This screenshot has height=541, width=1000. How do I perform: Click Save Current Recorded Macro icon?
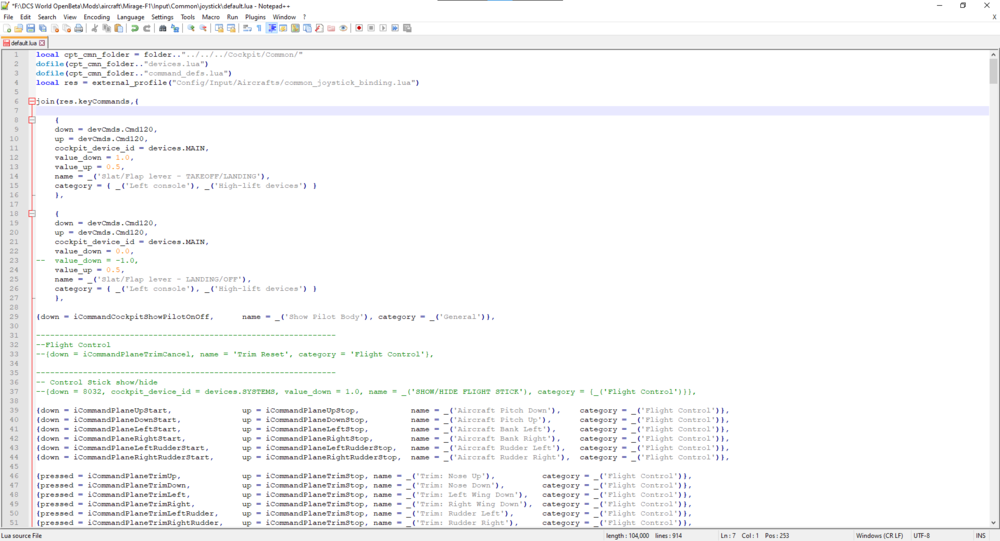tap(408, 28)
